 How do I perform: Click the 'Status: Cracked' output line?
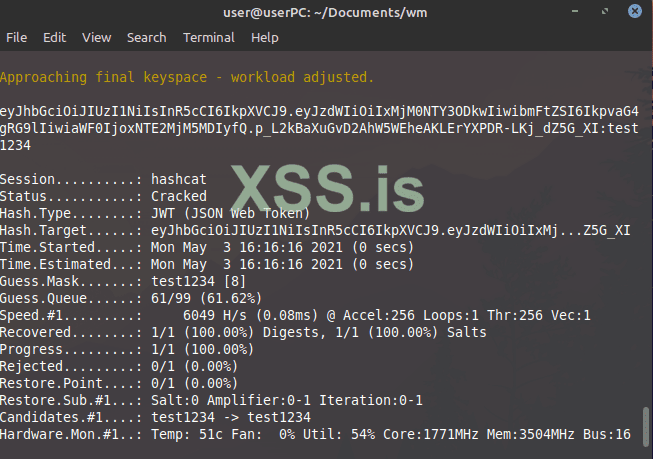(x=104, y=196)
